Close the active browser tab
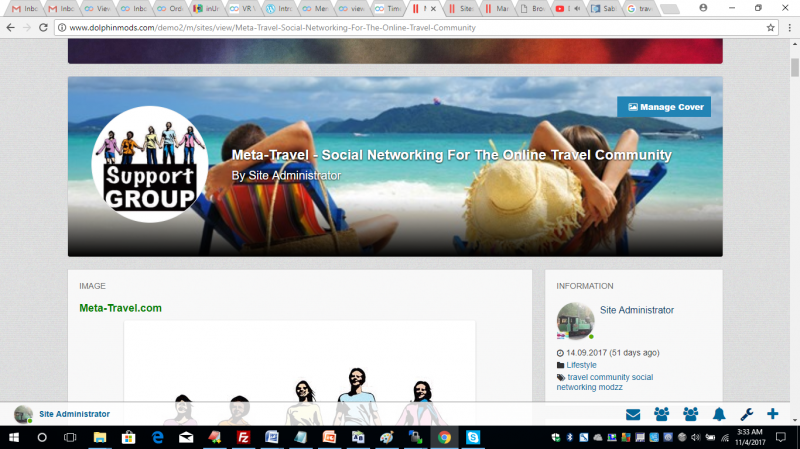800x449 pixels. pos(433,9)
